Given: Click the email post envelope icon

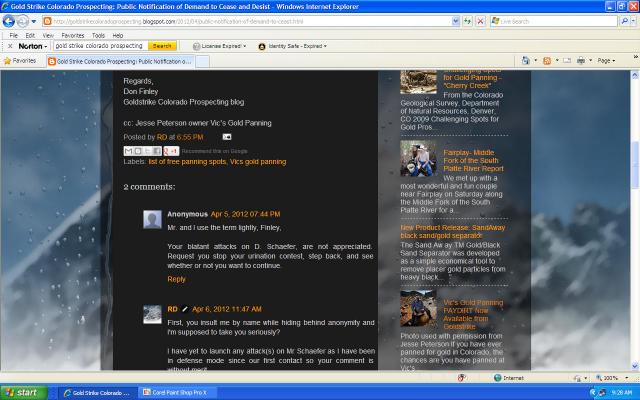Looking at the screenshot, I should (227, 137).
